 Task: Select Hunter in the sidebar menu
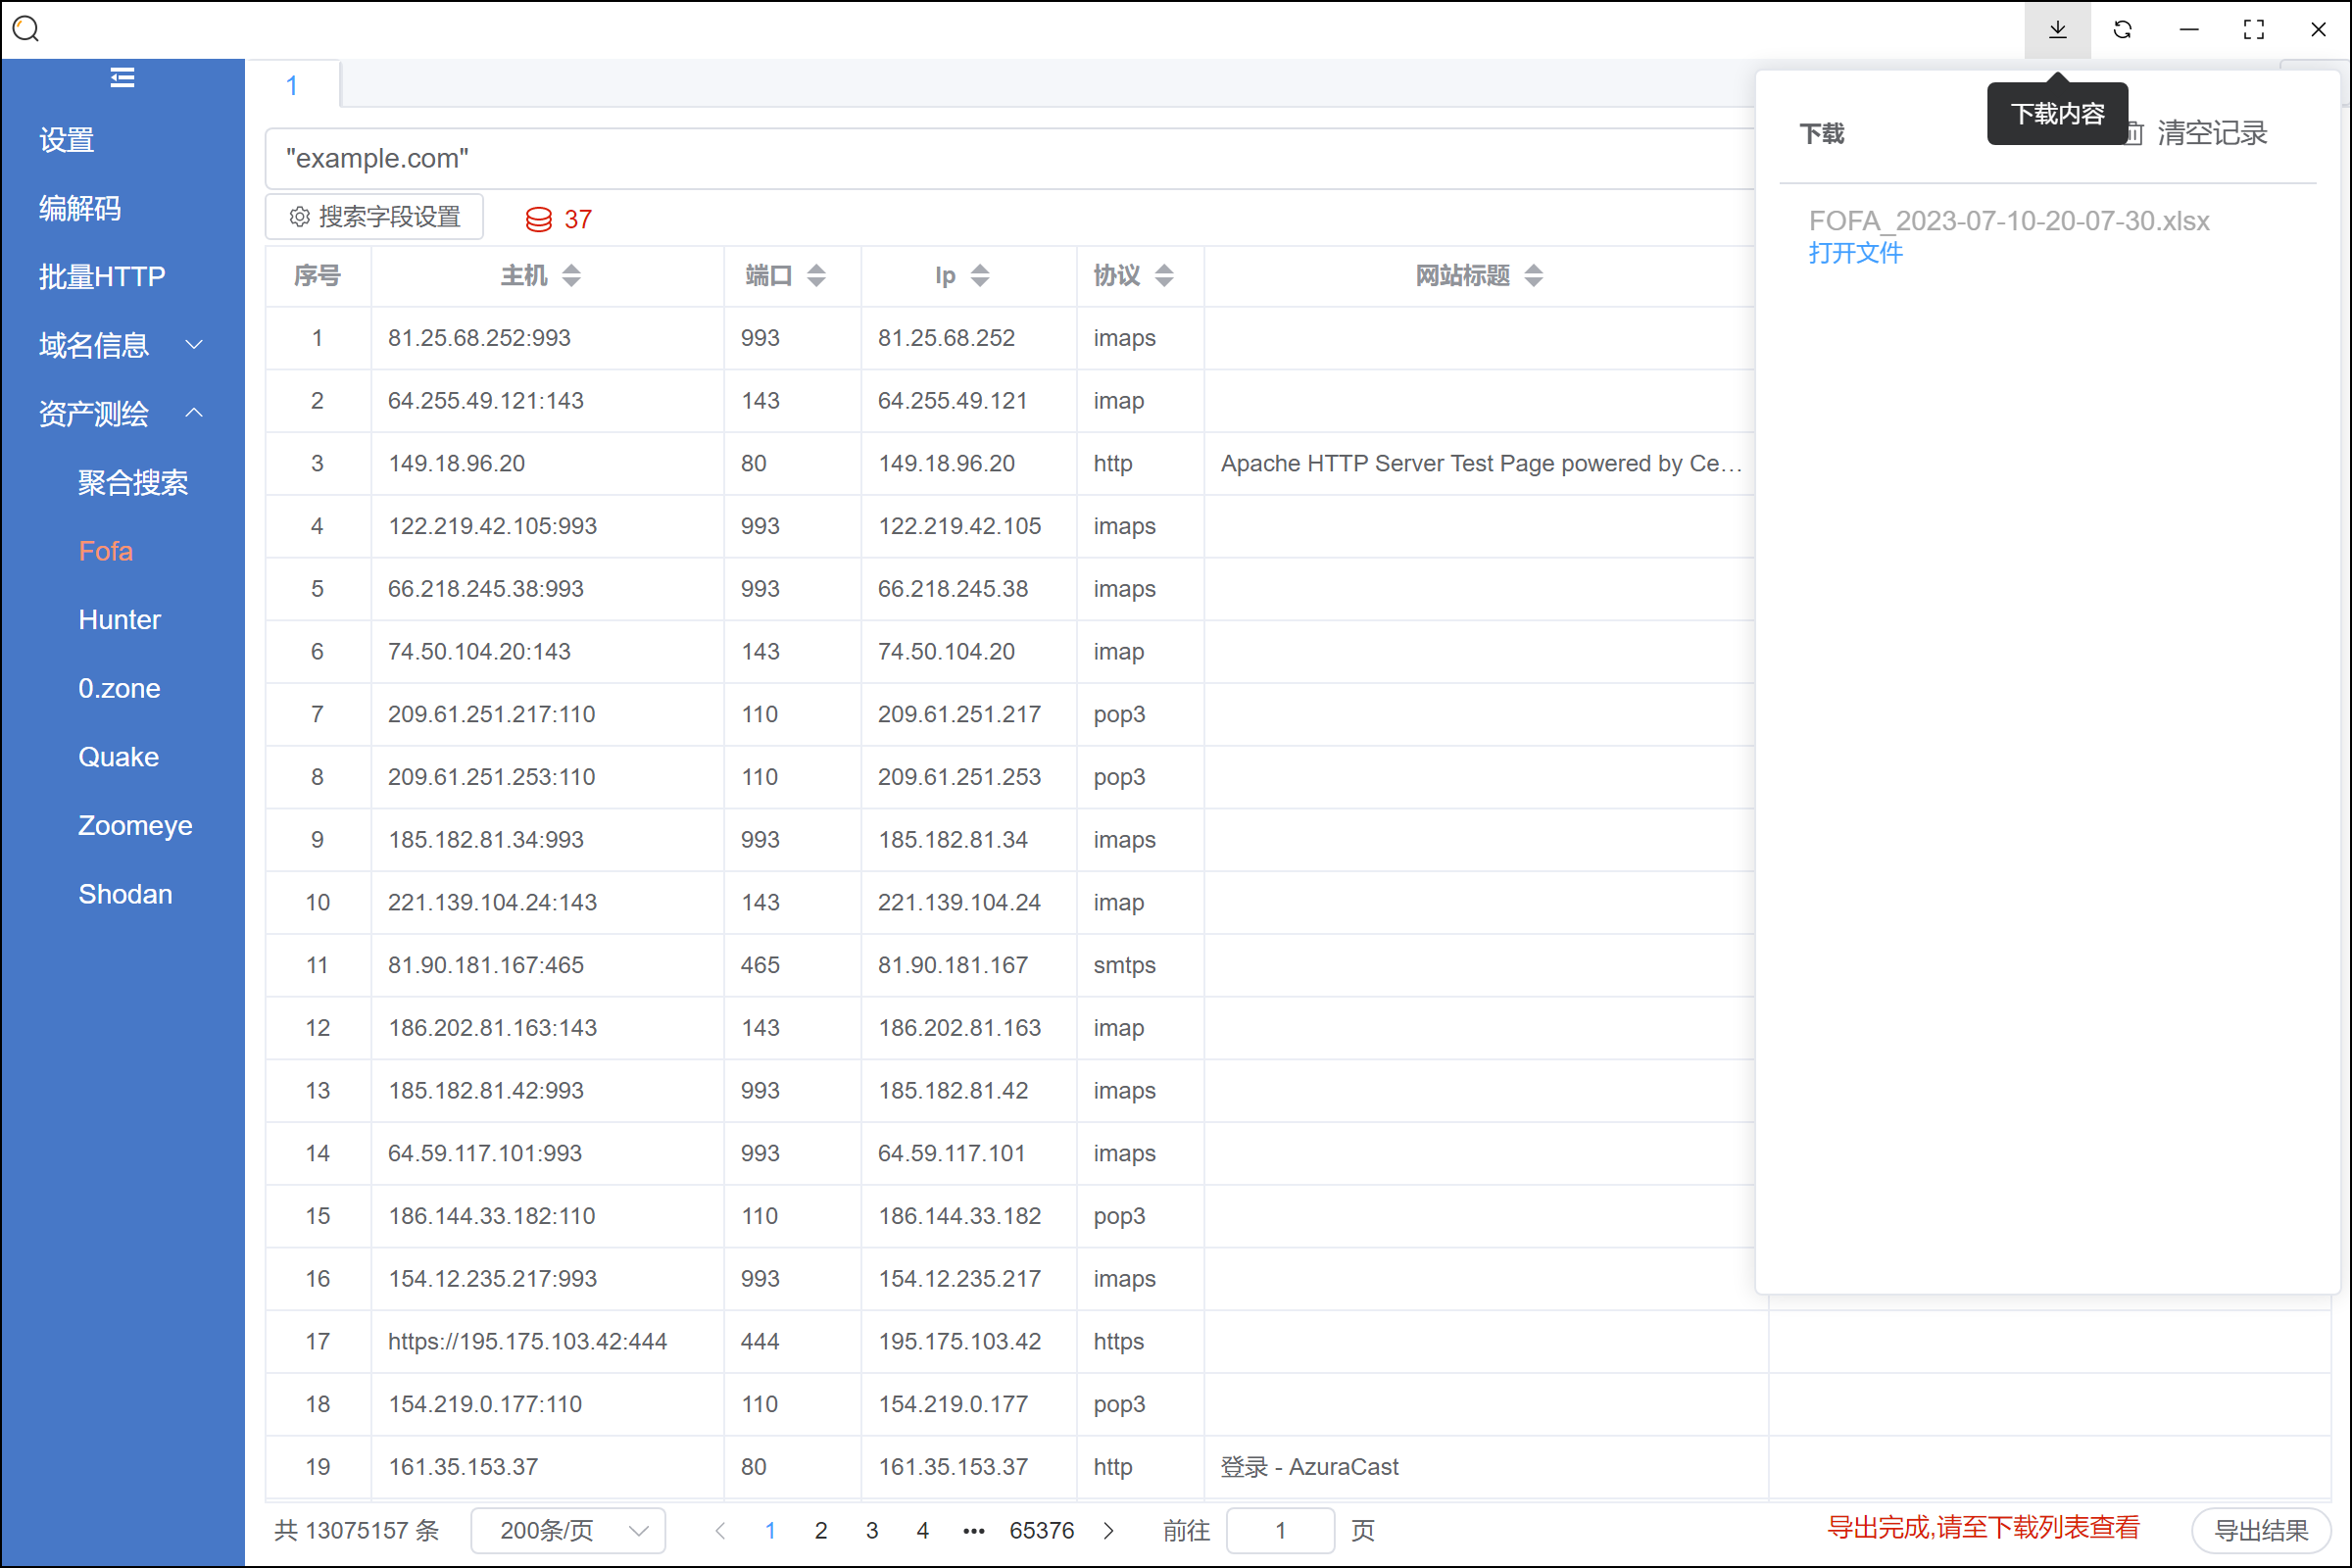pyautogui.click(x=119, y=620)
